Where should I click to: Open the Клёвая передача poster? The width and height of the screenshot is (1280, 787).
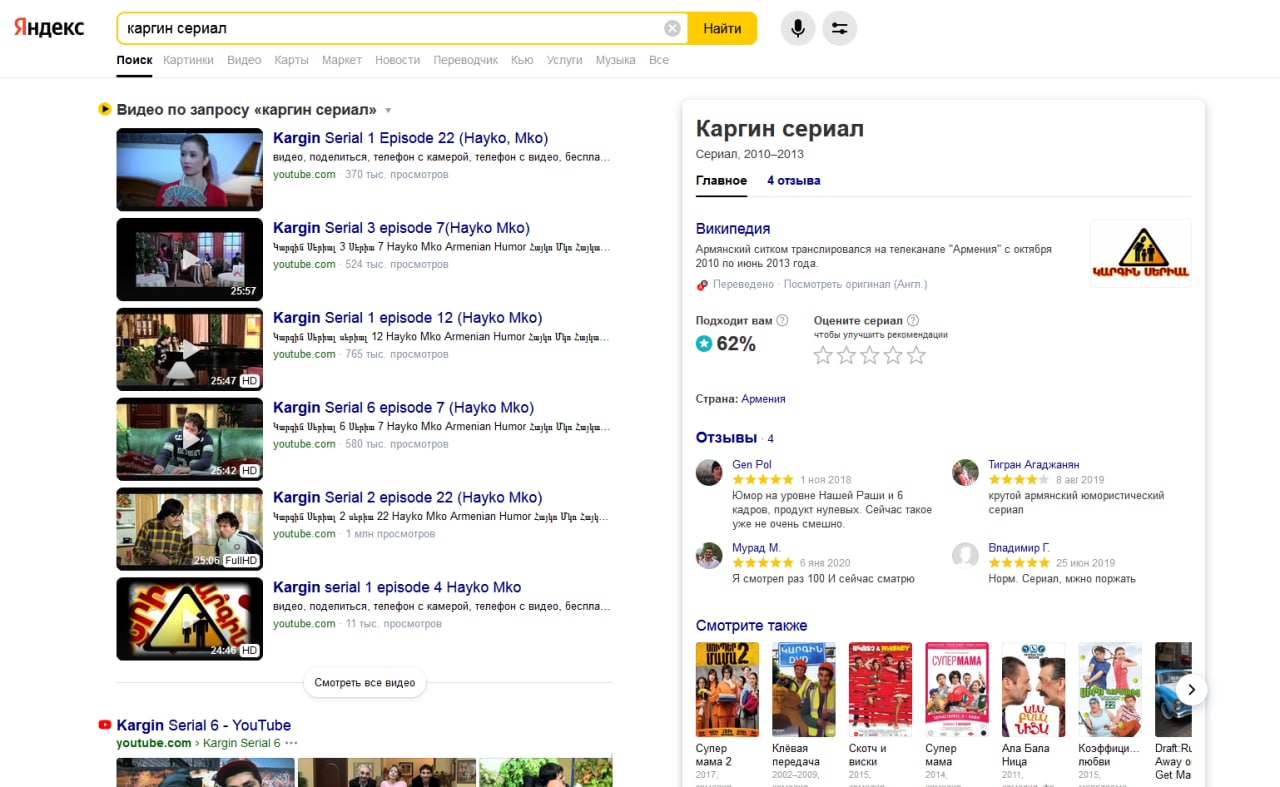coord(804,689)
